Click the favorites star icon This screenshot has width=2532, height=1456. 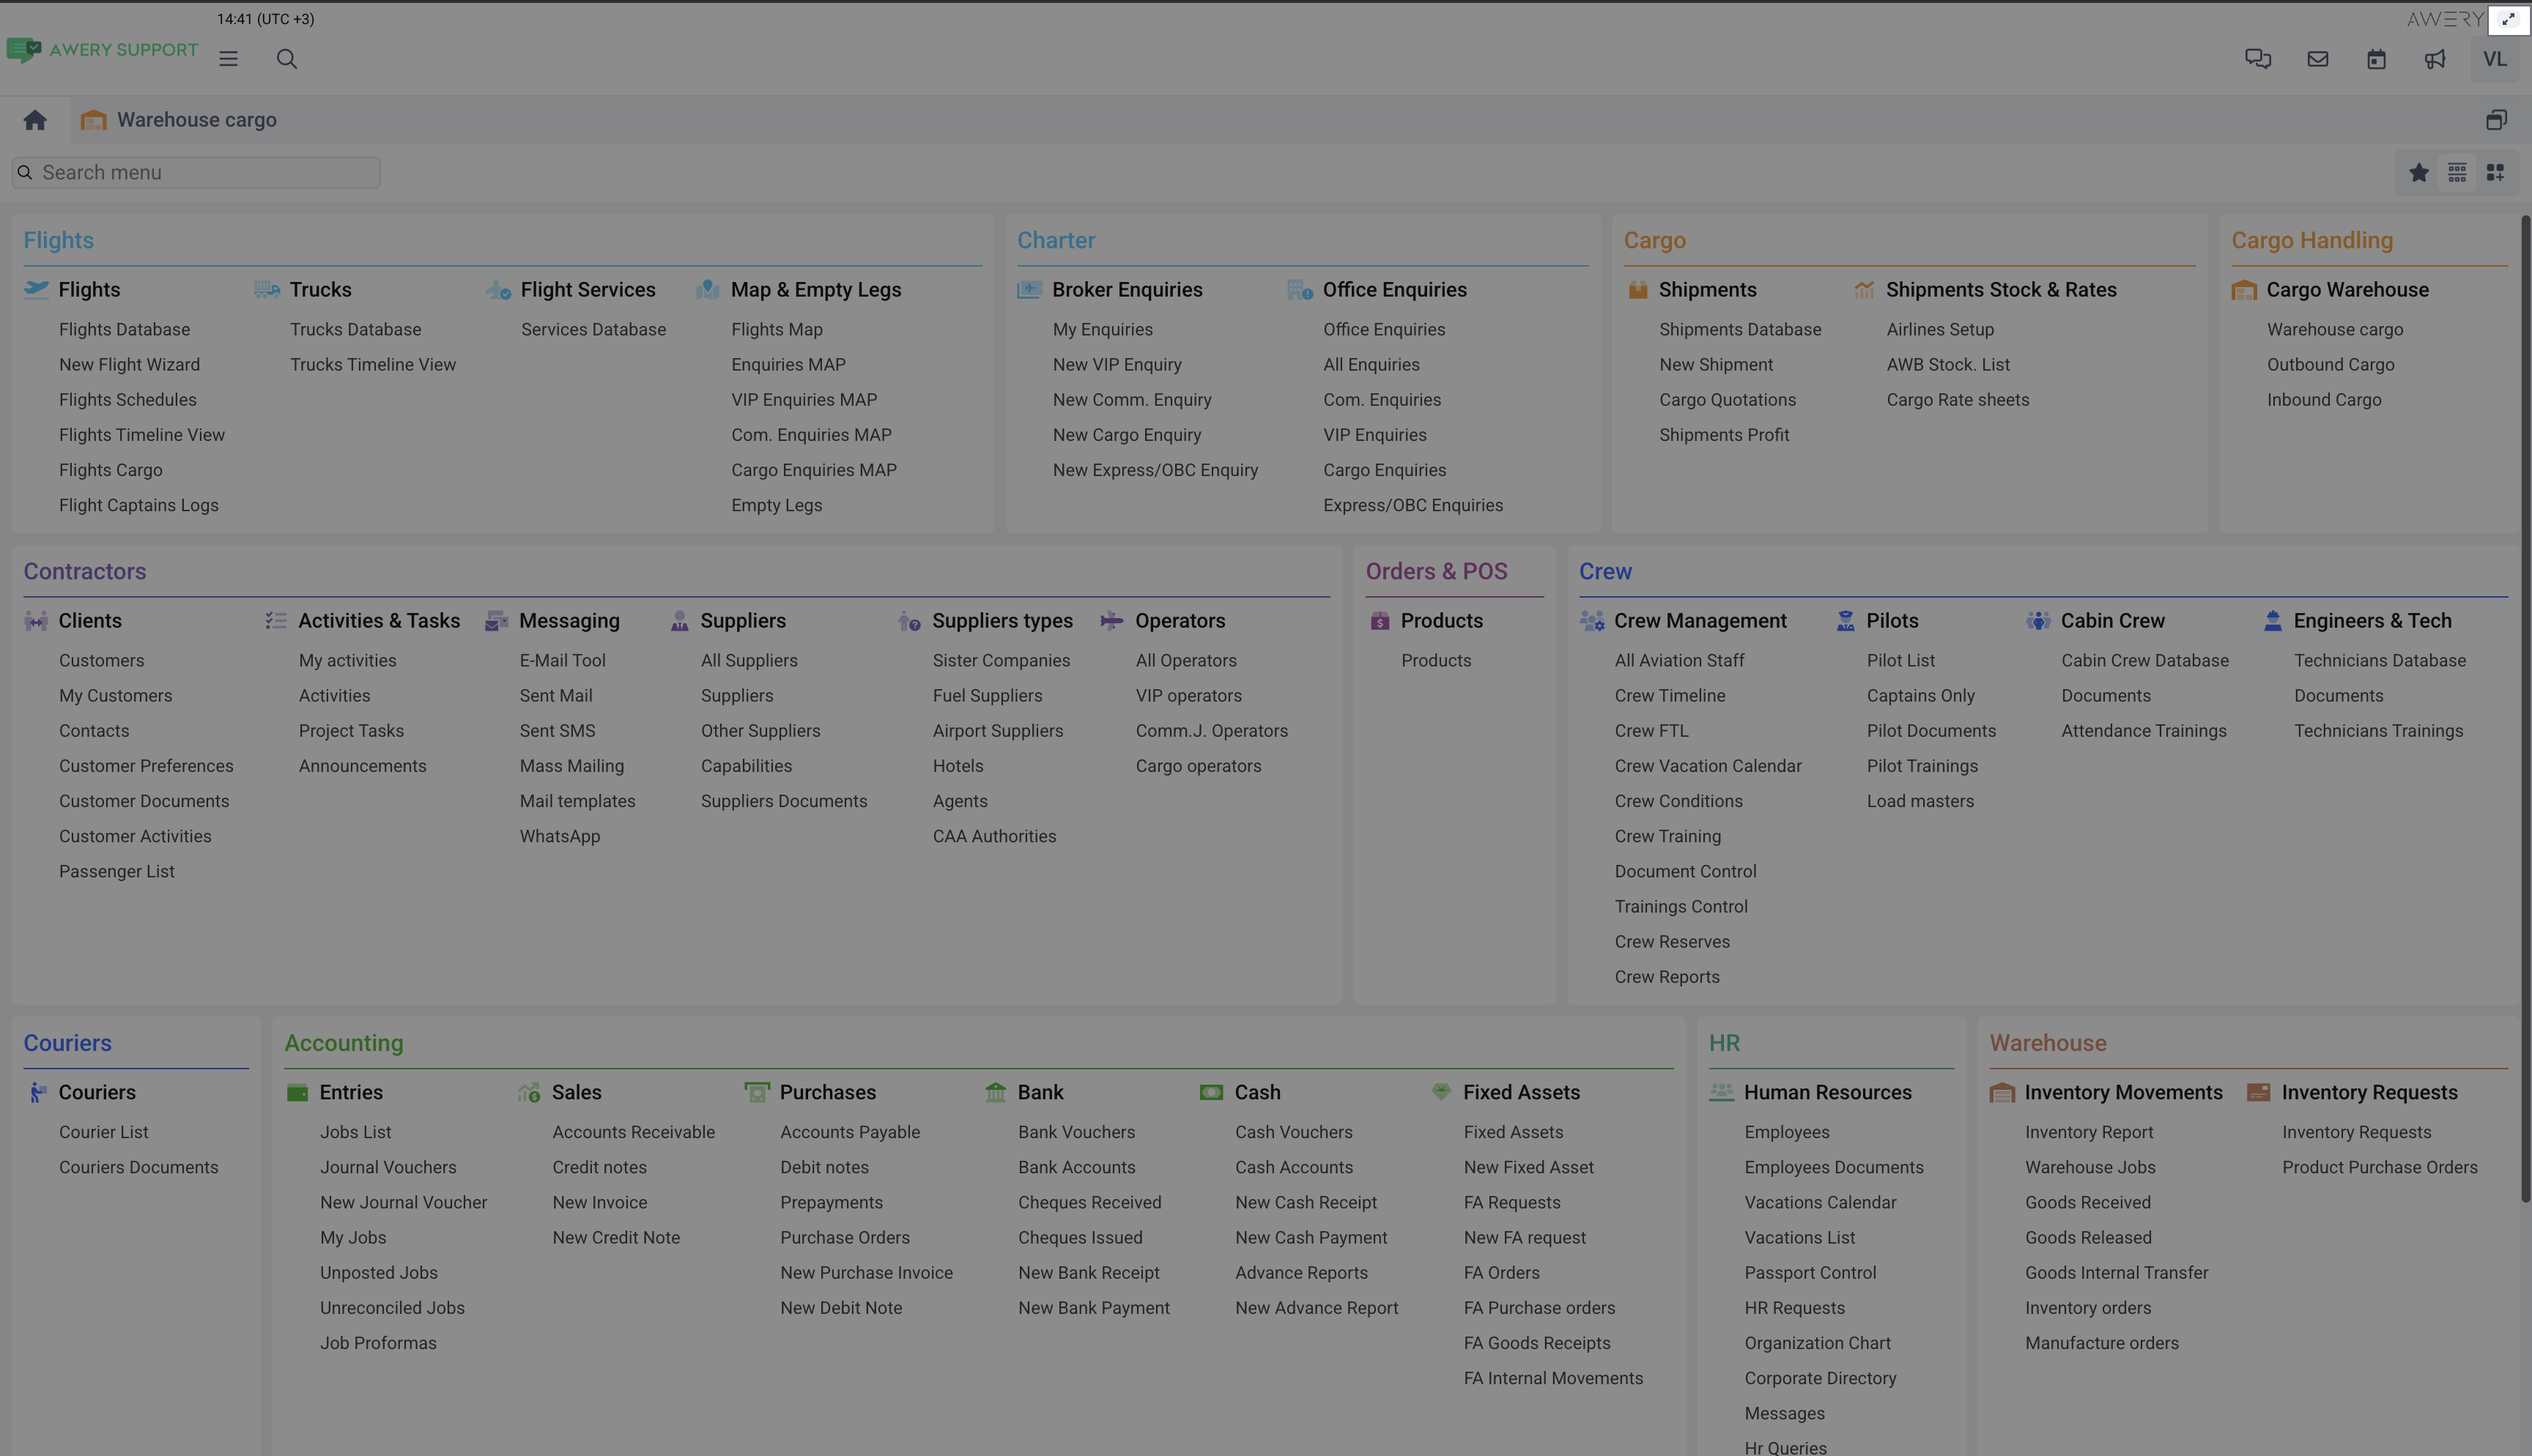tap(2418, 173)
